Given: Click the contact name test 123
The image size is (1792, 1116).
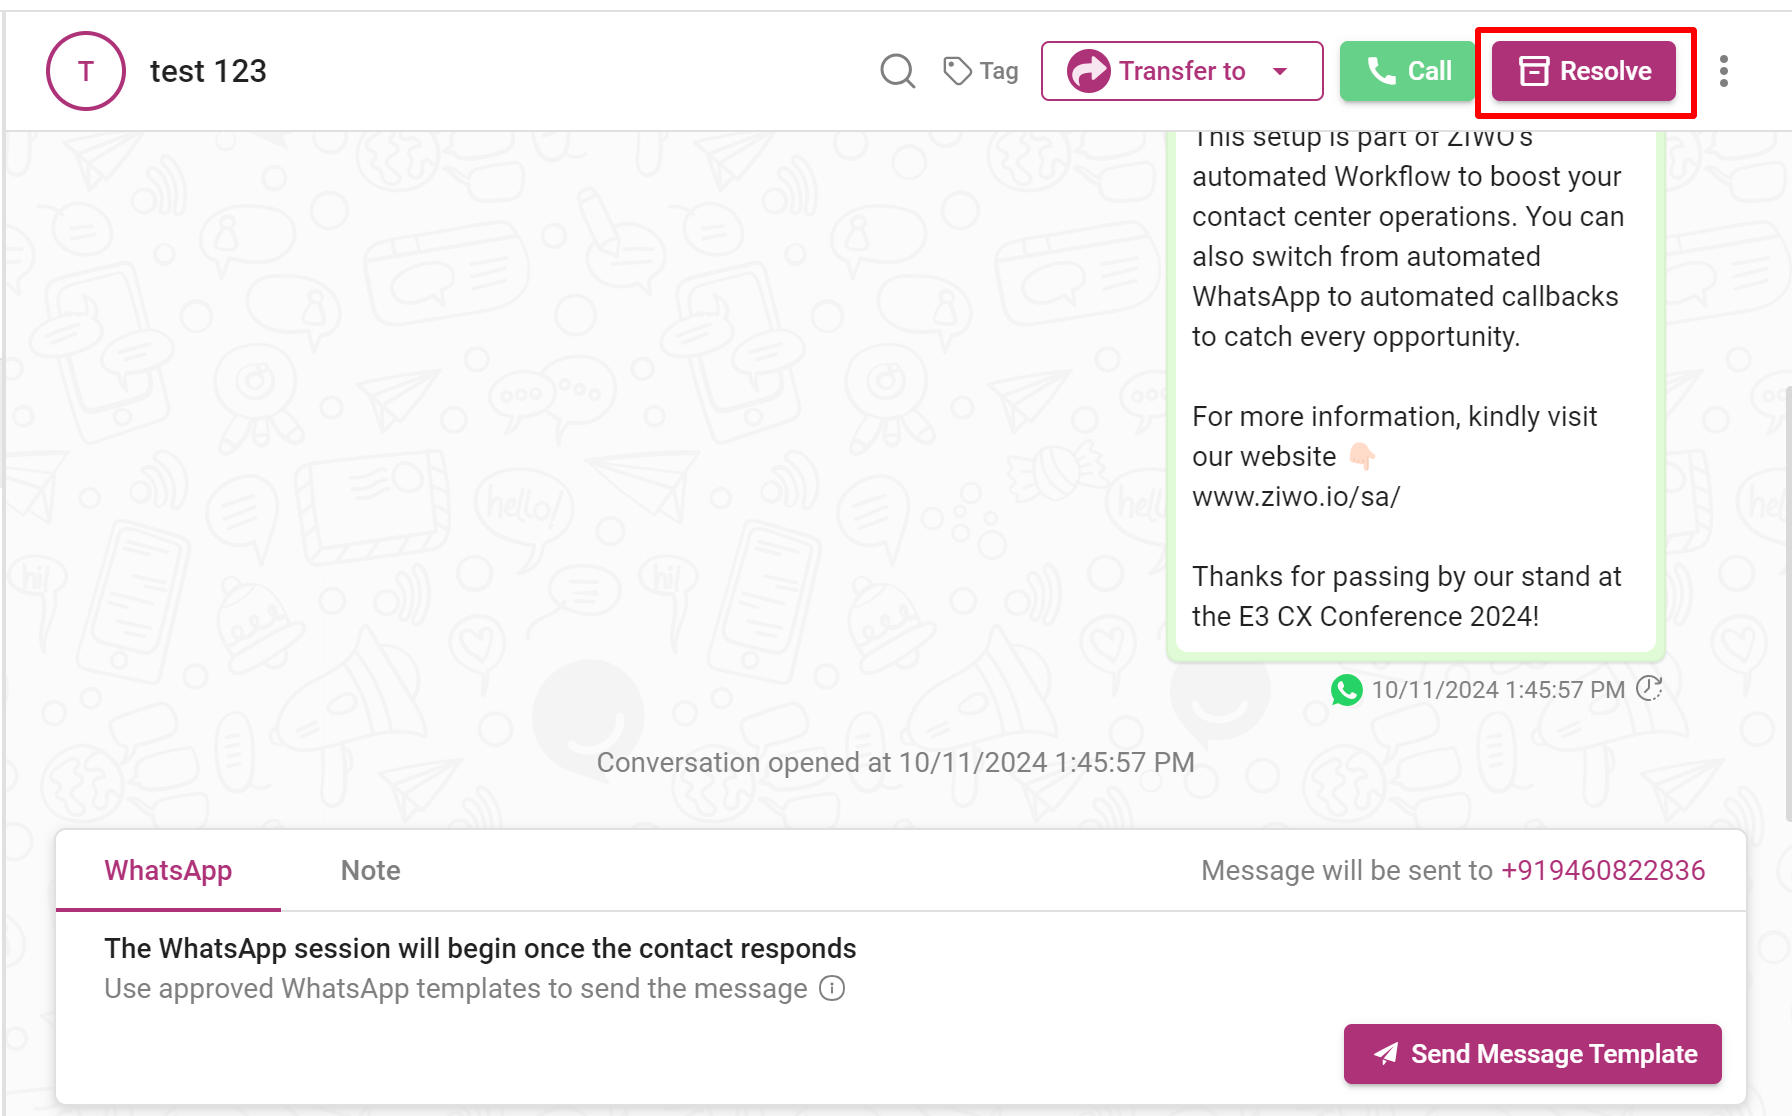Looking at the screenshot, I should [x=208, y=71].
